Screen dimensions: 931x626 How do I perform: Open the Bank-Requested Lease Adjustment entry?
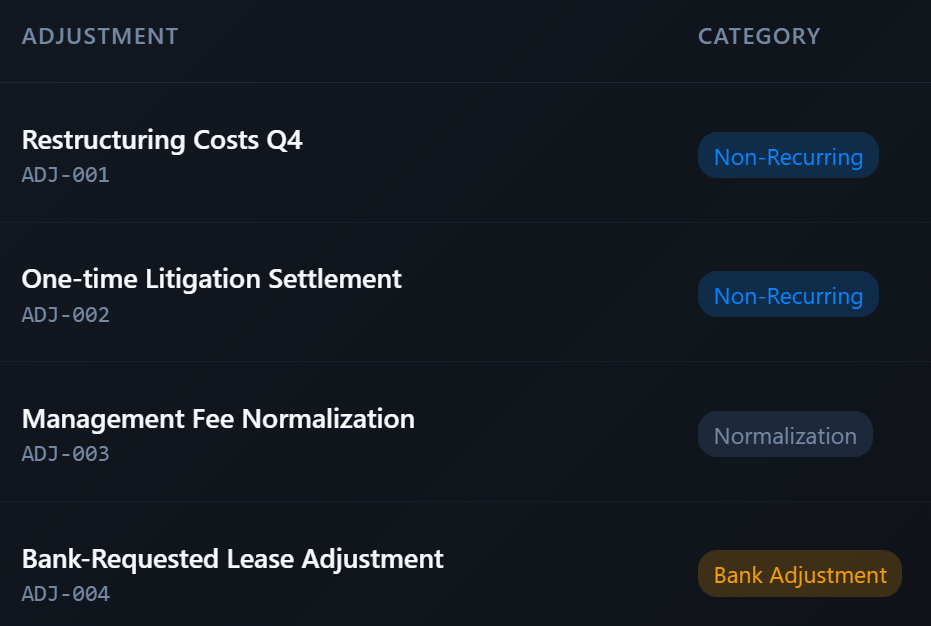pos(232,558)
